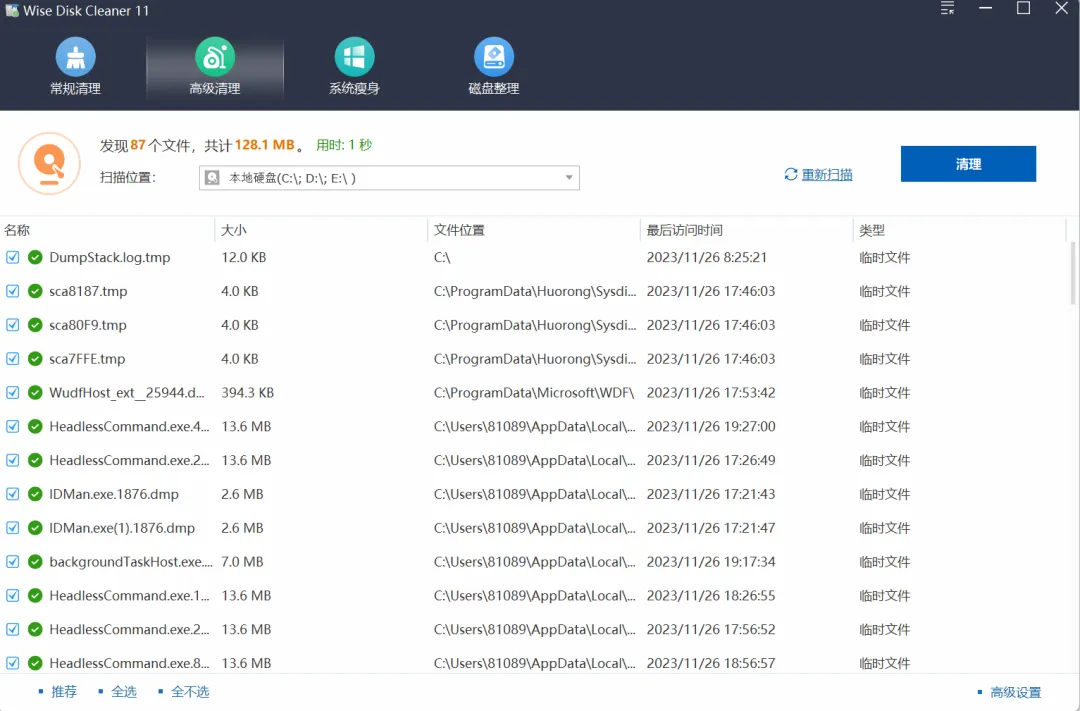This screenshot has width=1080, height=711.
Task: Open 高级设置 advanced settings link
Action: click(x=1016, y=692)
